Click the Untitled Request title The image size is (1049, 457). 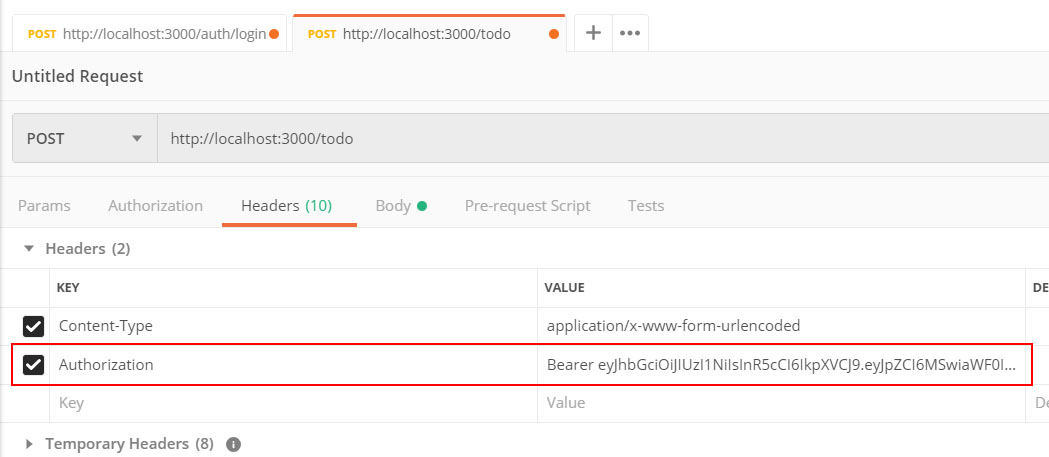click(x=78, y=76)
